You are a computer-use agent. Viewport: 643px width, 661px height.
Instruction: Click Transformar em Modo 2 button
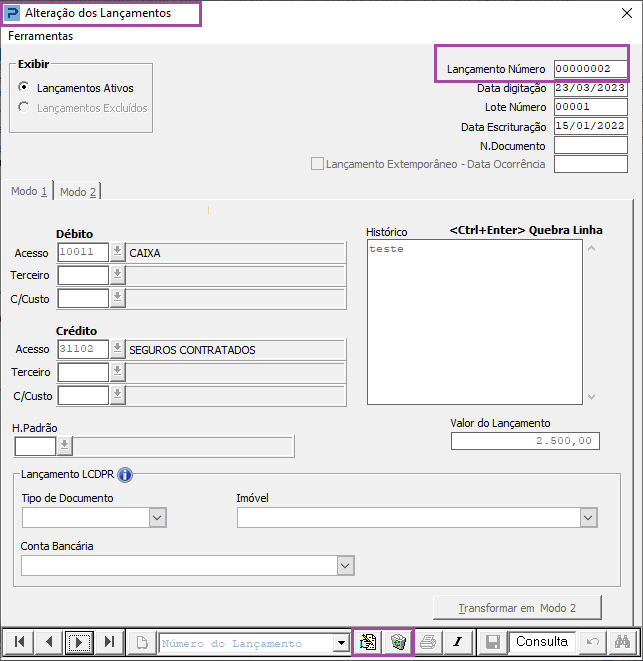517,608
